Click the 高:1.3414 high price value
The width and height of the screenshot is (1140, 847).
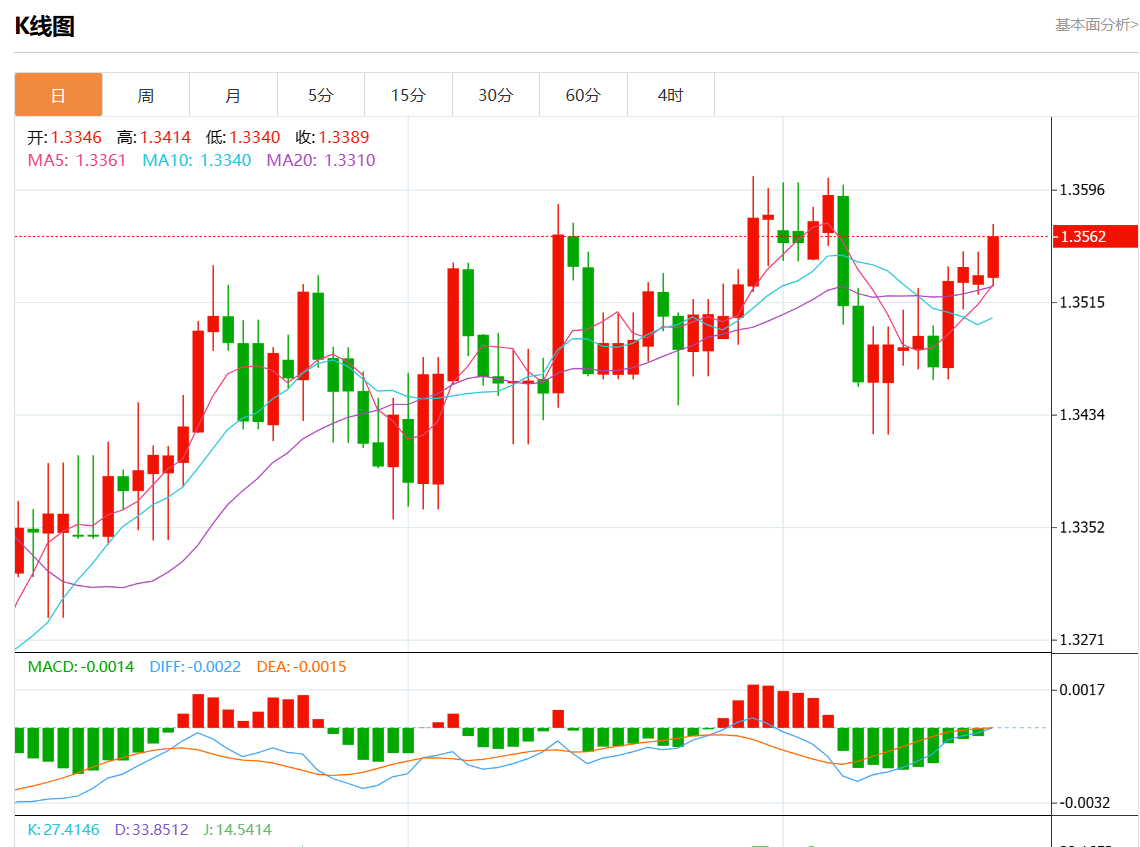154,137
